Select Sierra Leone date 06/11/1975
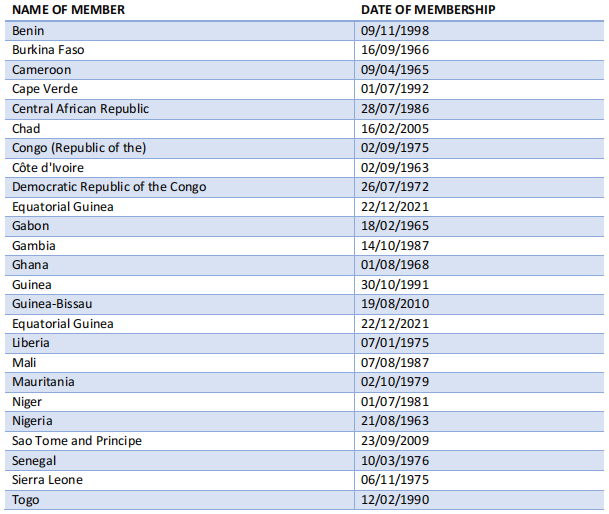The image size is (609, 514). point(395,480)
